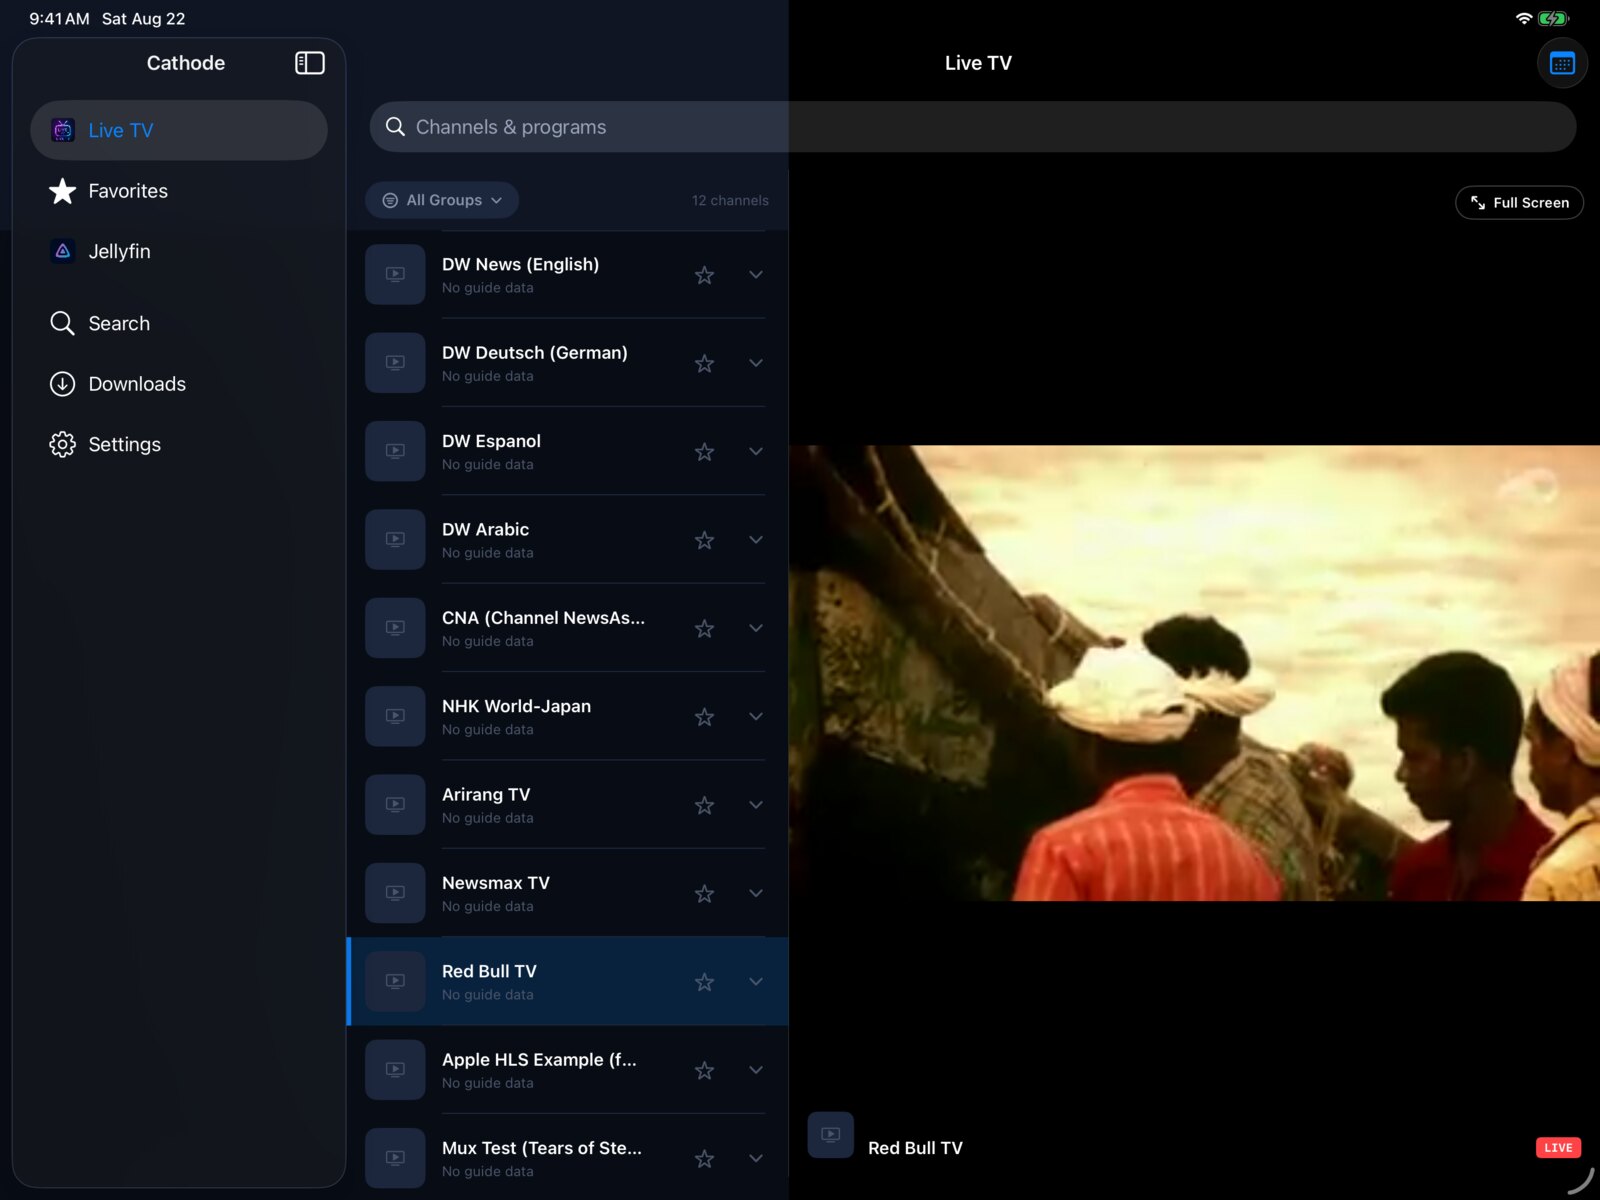The width and height of the screenshot is (1600, 1200).
Task: Click the Apple HLS Example channel icon
Action: [x=395, y=1070]
